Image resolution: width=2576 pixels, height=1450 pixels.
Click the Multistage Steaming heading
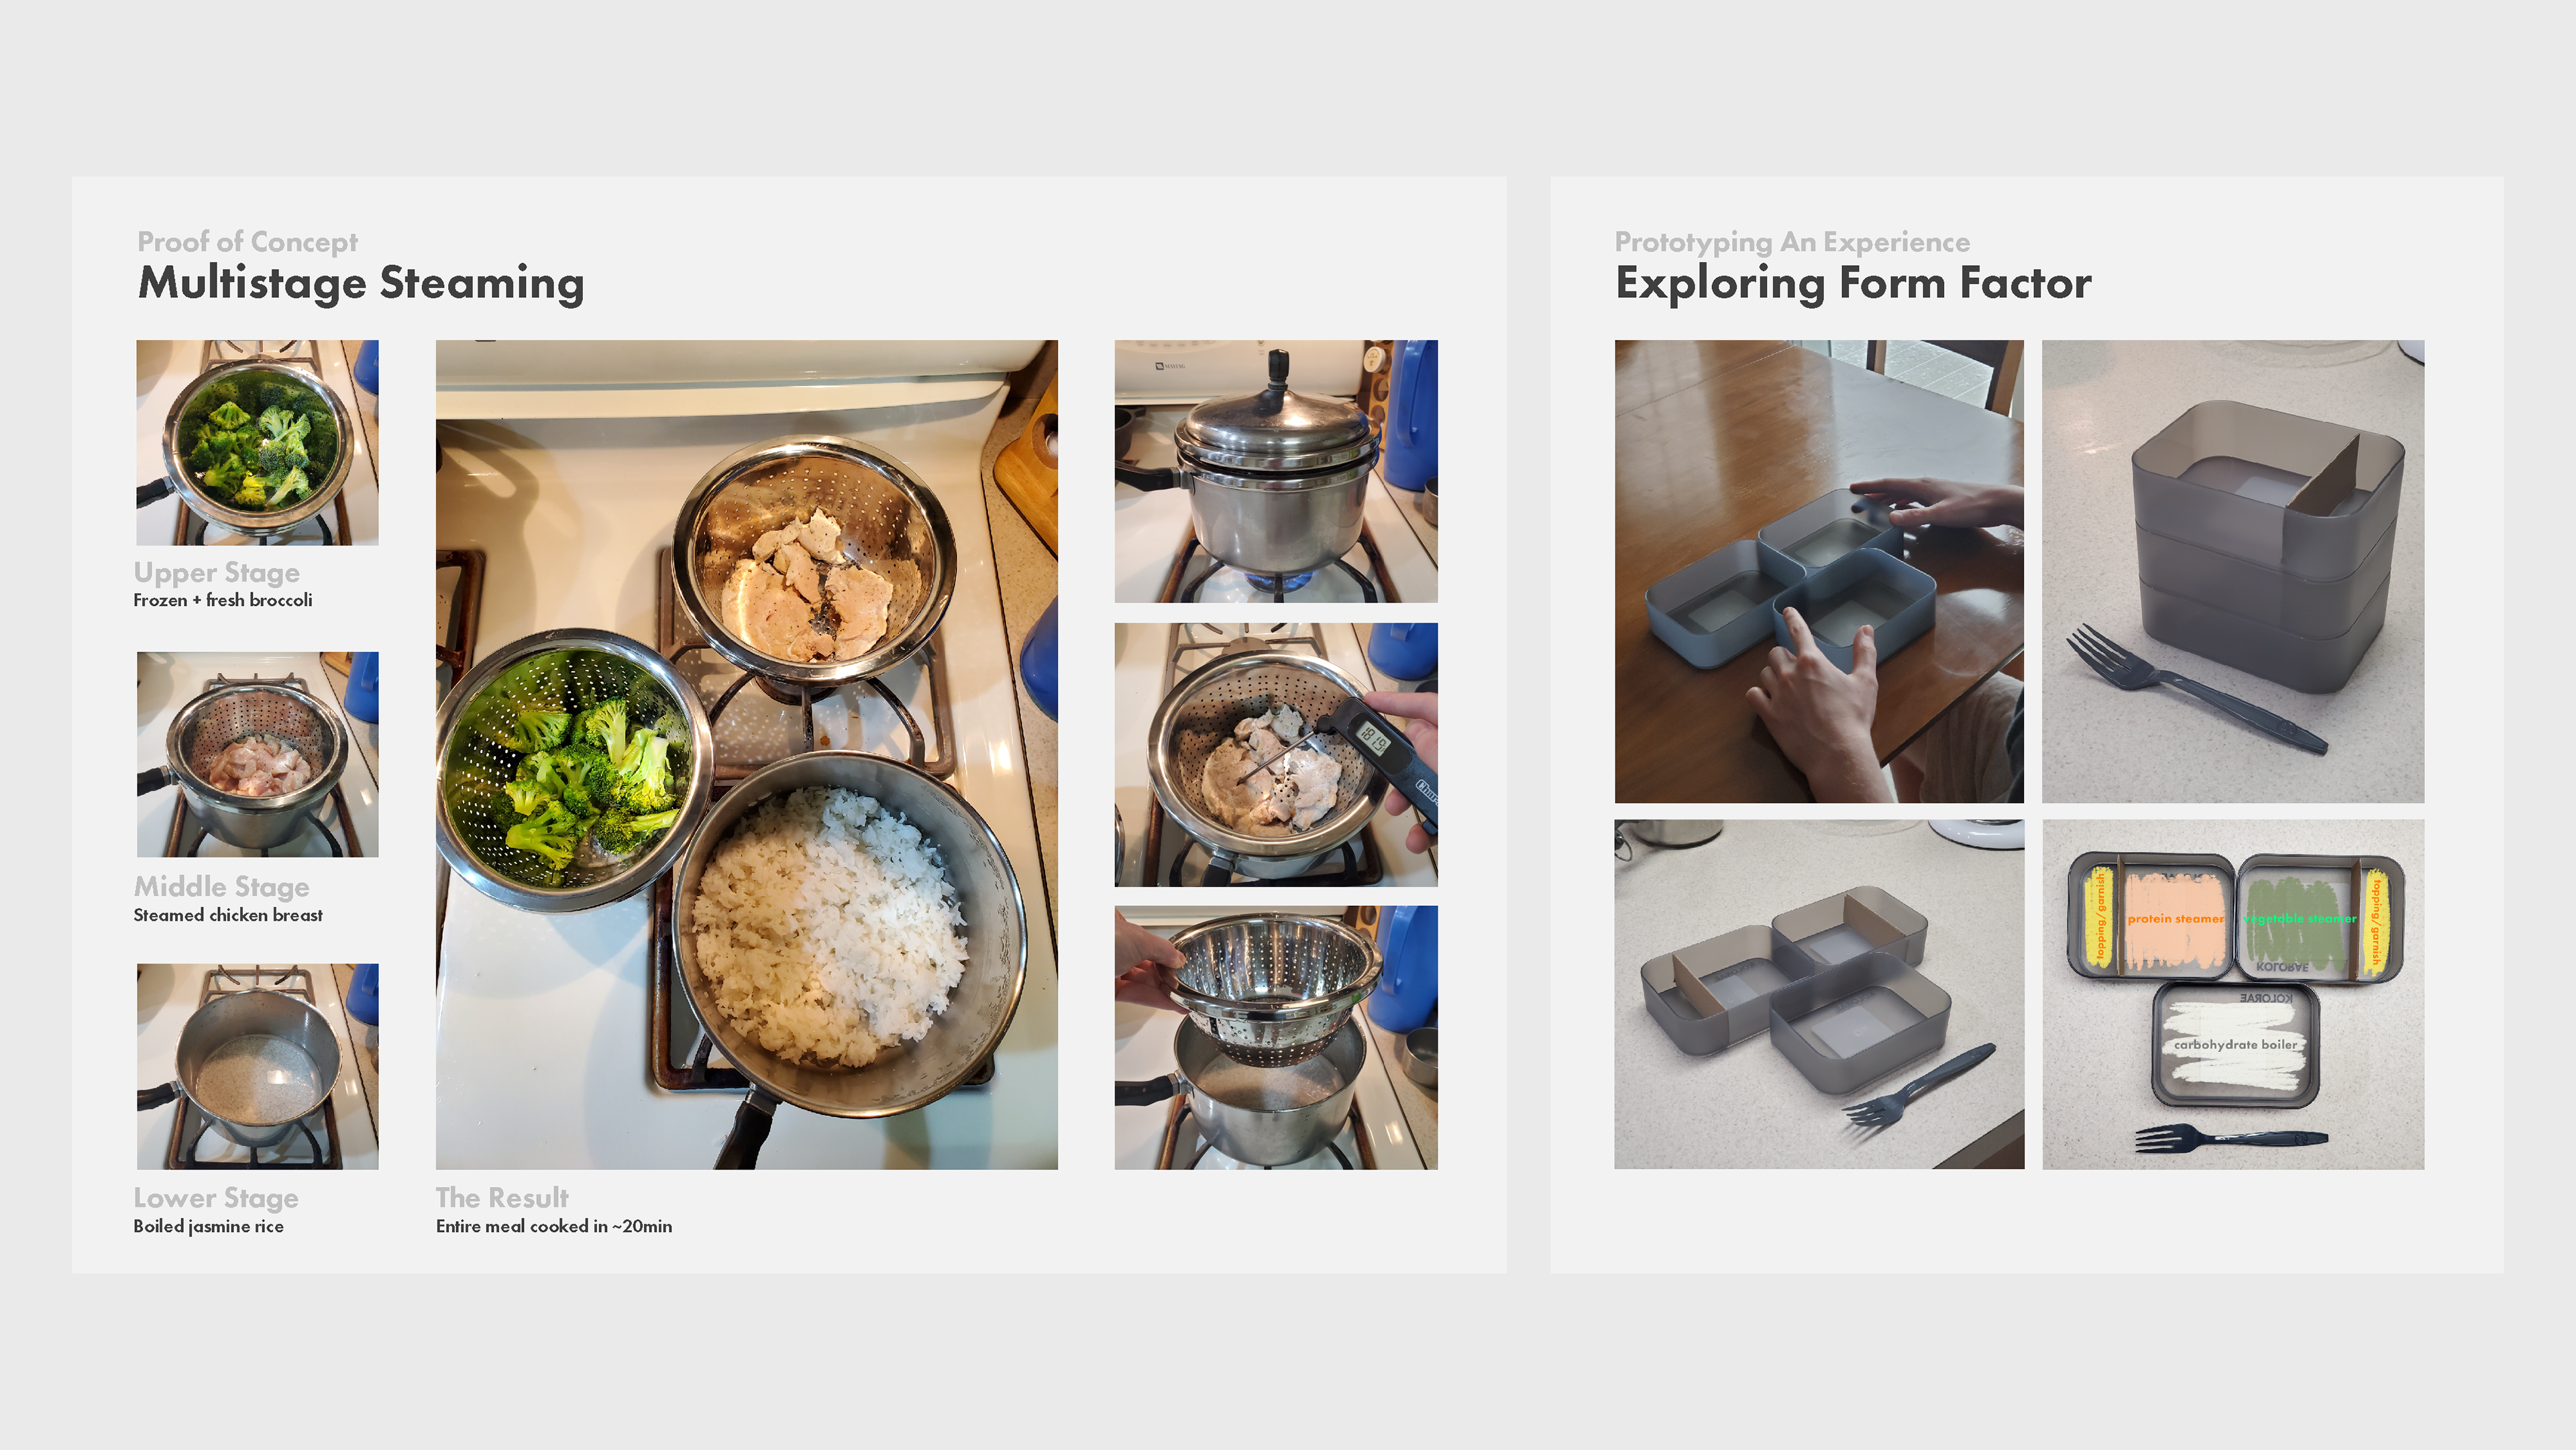click(361, 283)
